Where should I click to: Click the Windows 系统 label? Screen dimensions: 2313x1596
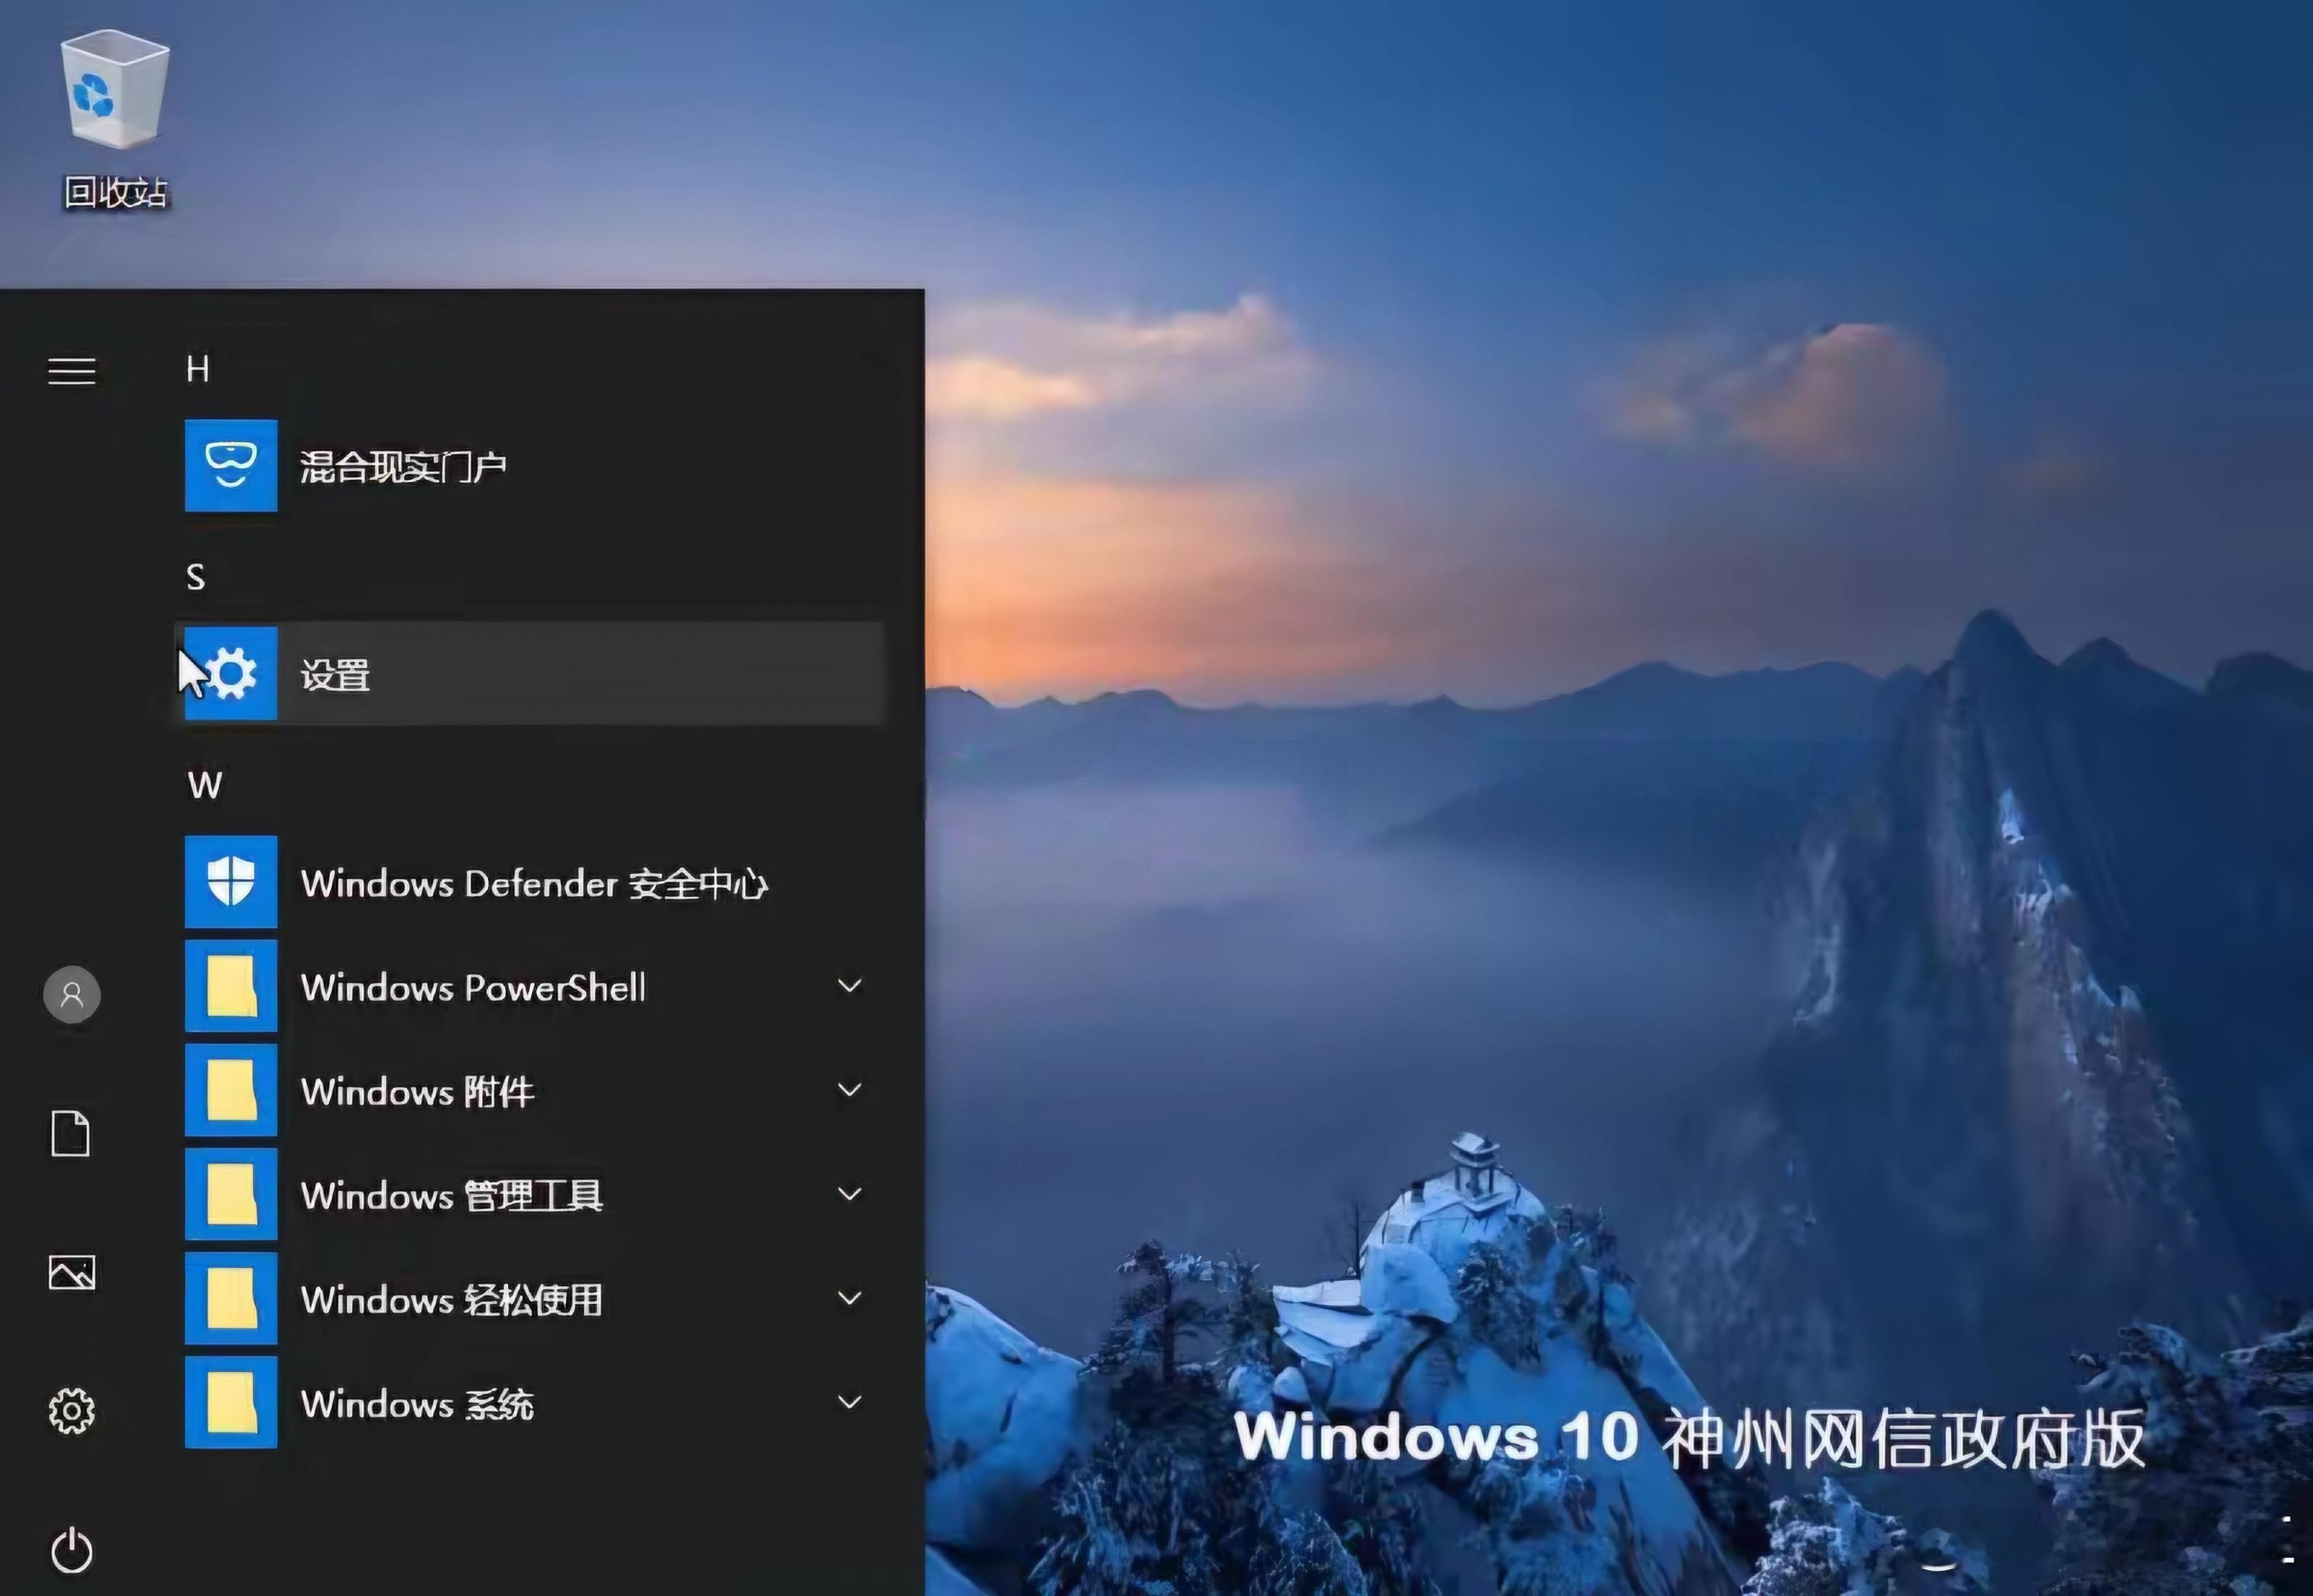pos(418,1404)
